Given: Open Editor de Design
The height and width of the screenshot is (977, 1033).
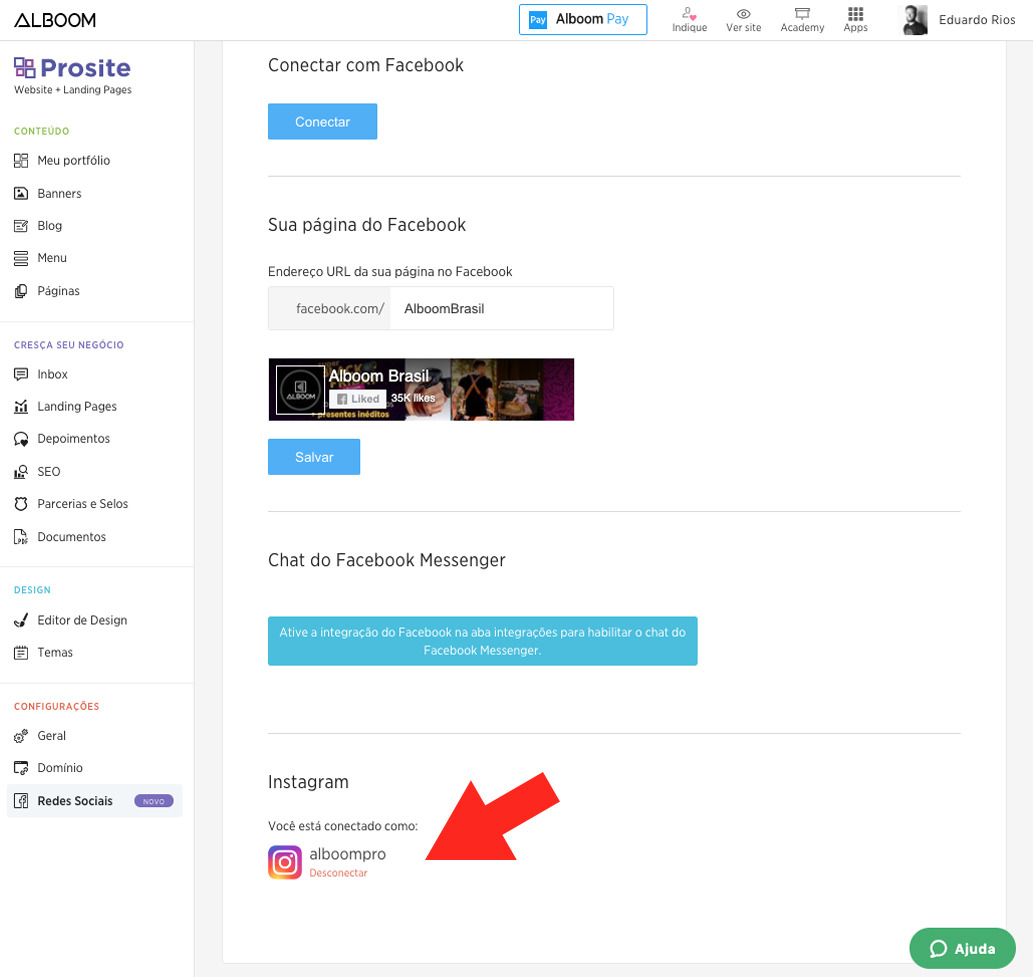Looking at the screenshot, I should coord(82,620).
